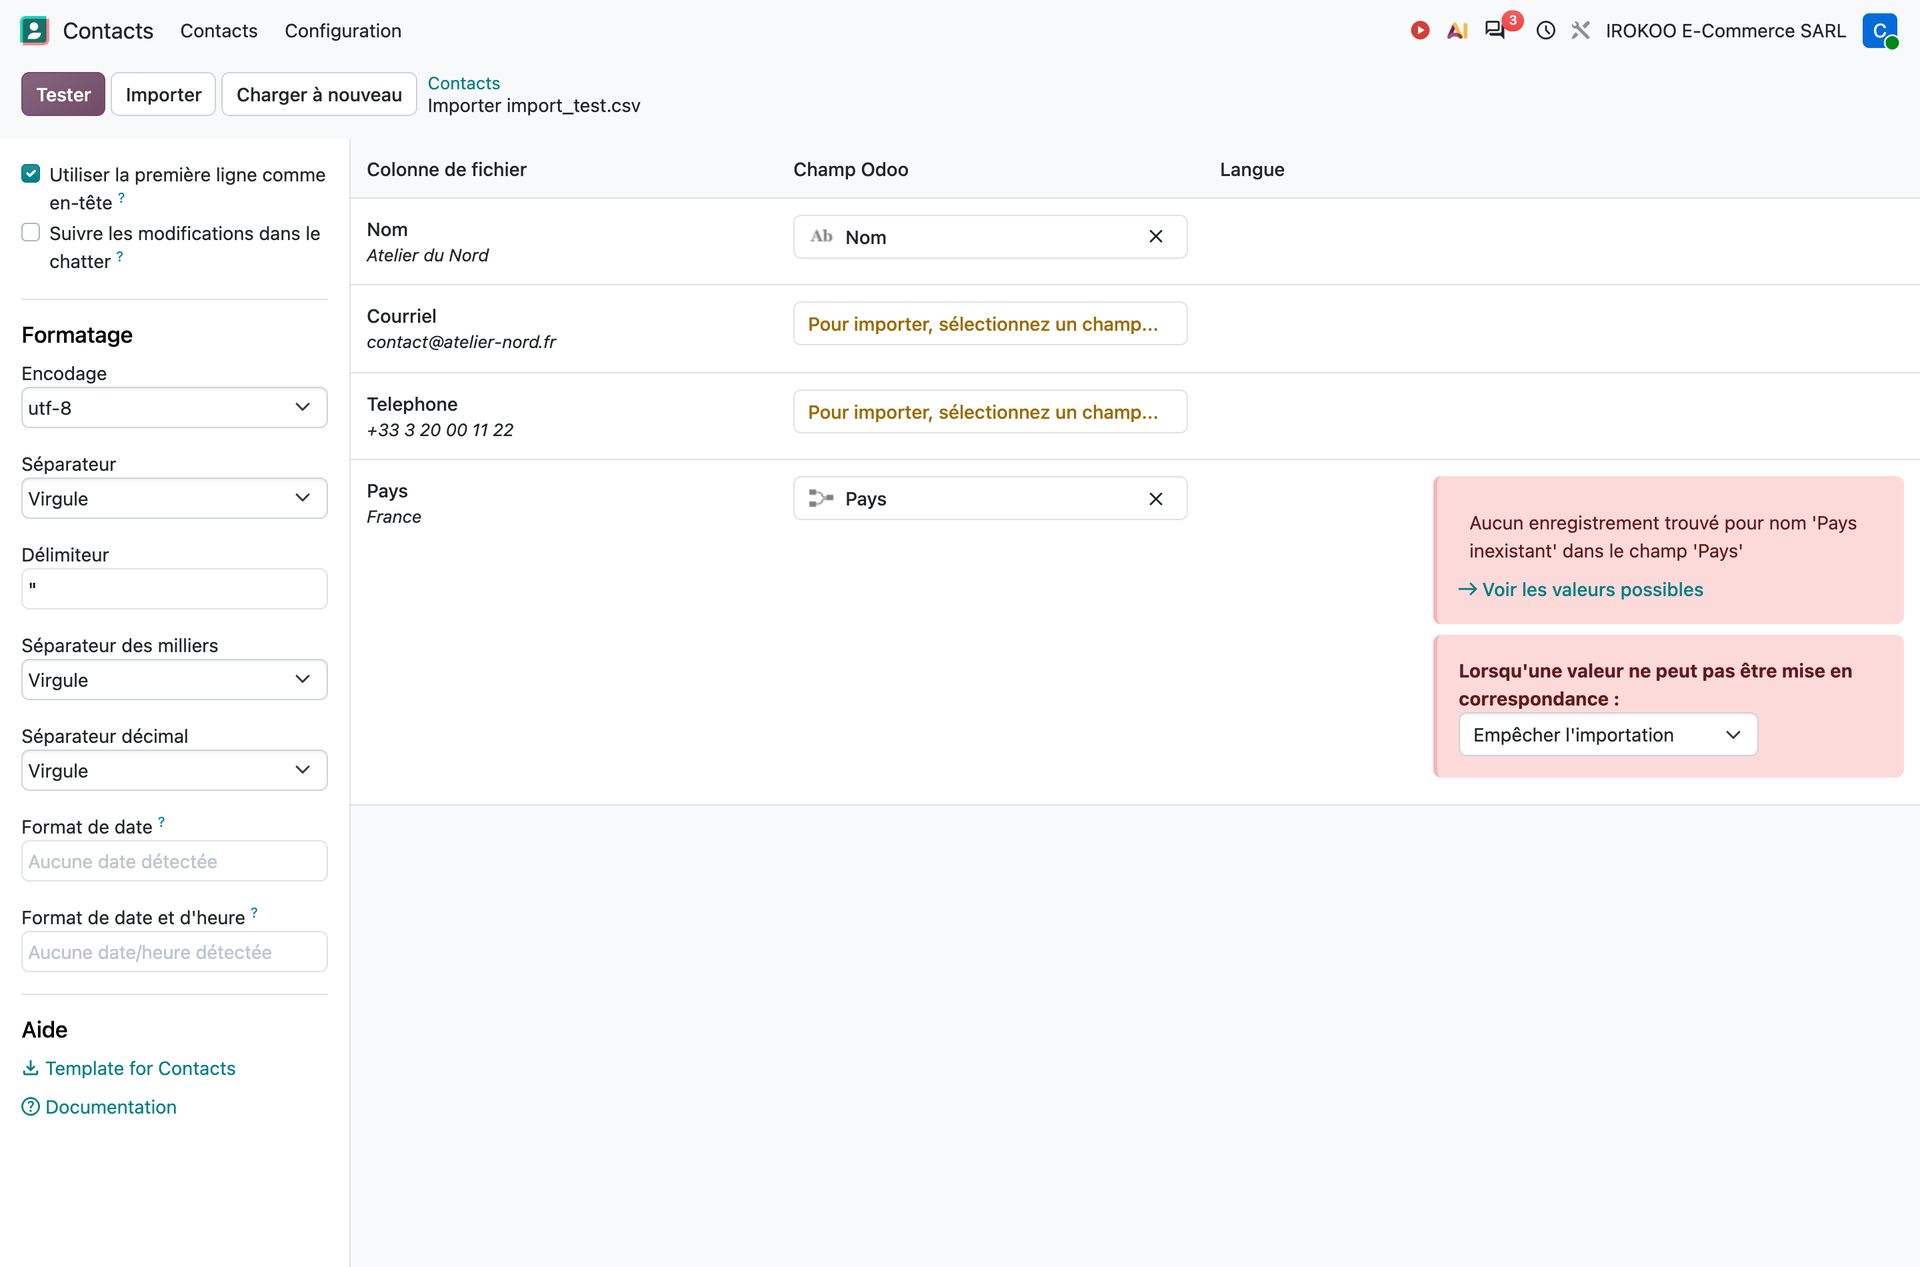Click the Charger à nouveau button
Image resolution: width=1920 pixels, height=1267 pixels.
pyautogui.click(x=319, y=94)
